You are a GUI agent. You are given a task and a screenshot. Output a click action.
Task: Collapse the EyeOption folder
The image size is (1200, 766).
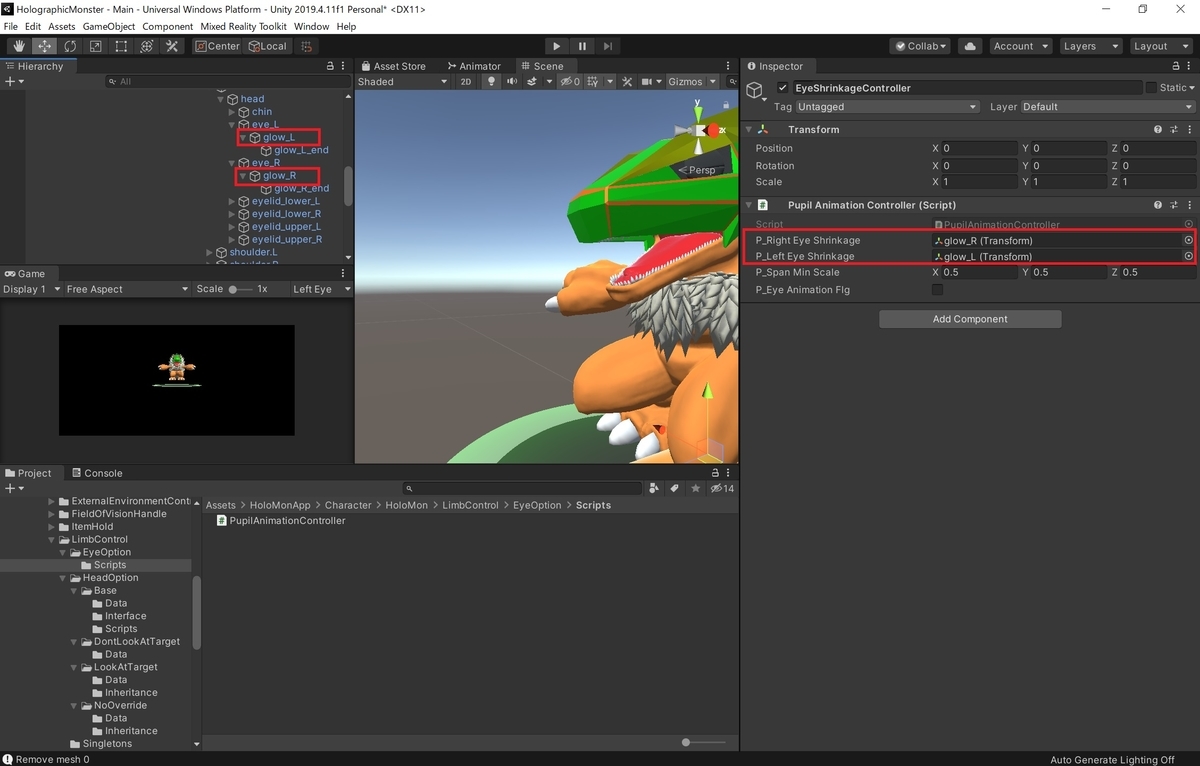pyautogui.click(x=63, y=552)
